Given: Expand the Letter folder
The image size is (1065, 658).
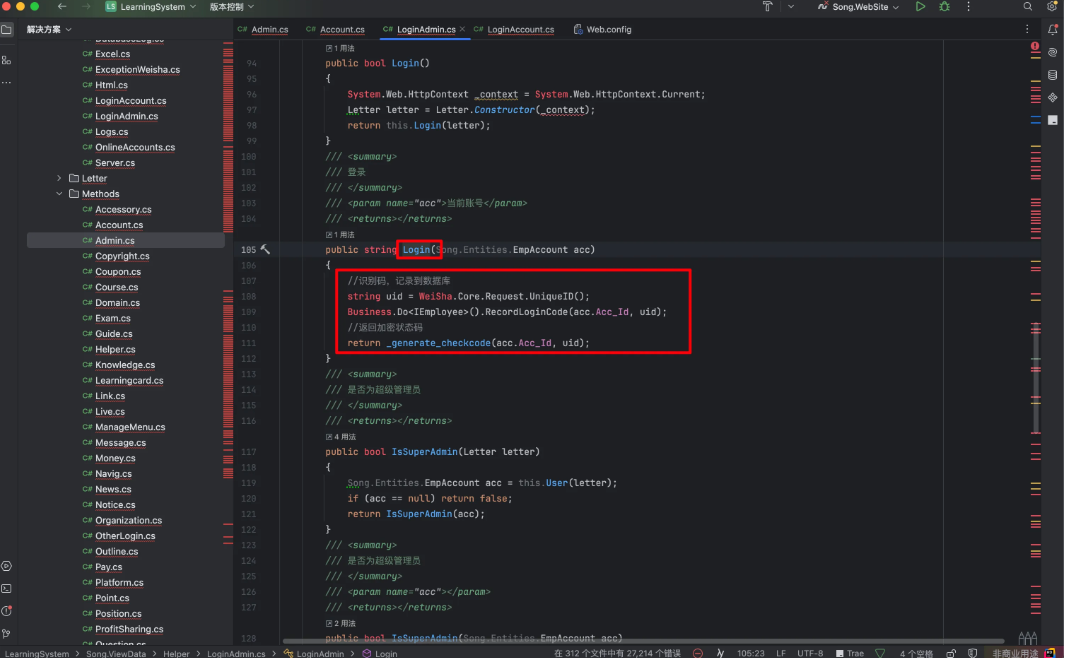Looking at the screenshot, I should click(60, 178).
